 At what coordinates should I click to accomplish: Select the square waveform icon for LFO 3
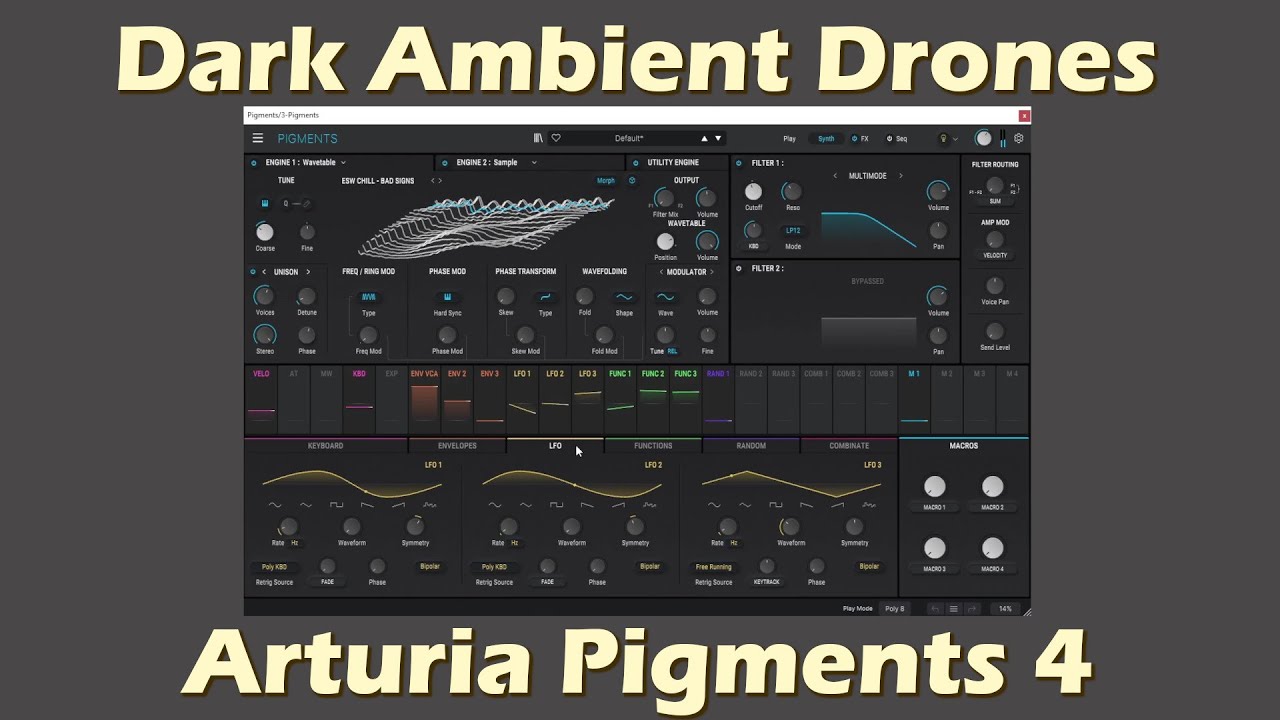click(776, 505)
